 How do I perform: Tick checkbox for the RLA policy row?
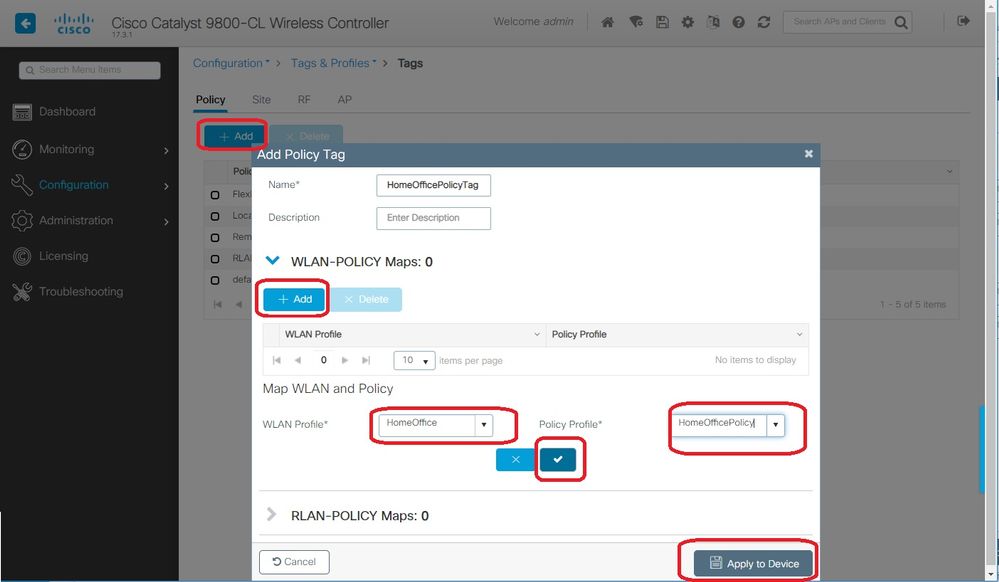(215, 259)
